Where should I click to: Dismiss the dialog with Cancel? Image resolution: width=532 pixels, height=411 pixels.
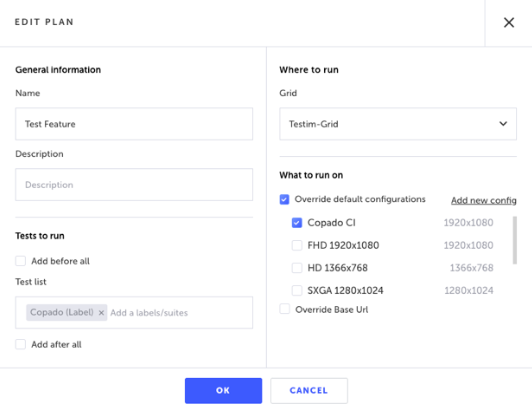point(309,391)
